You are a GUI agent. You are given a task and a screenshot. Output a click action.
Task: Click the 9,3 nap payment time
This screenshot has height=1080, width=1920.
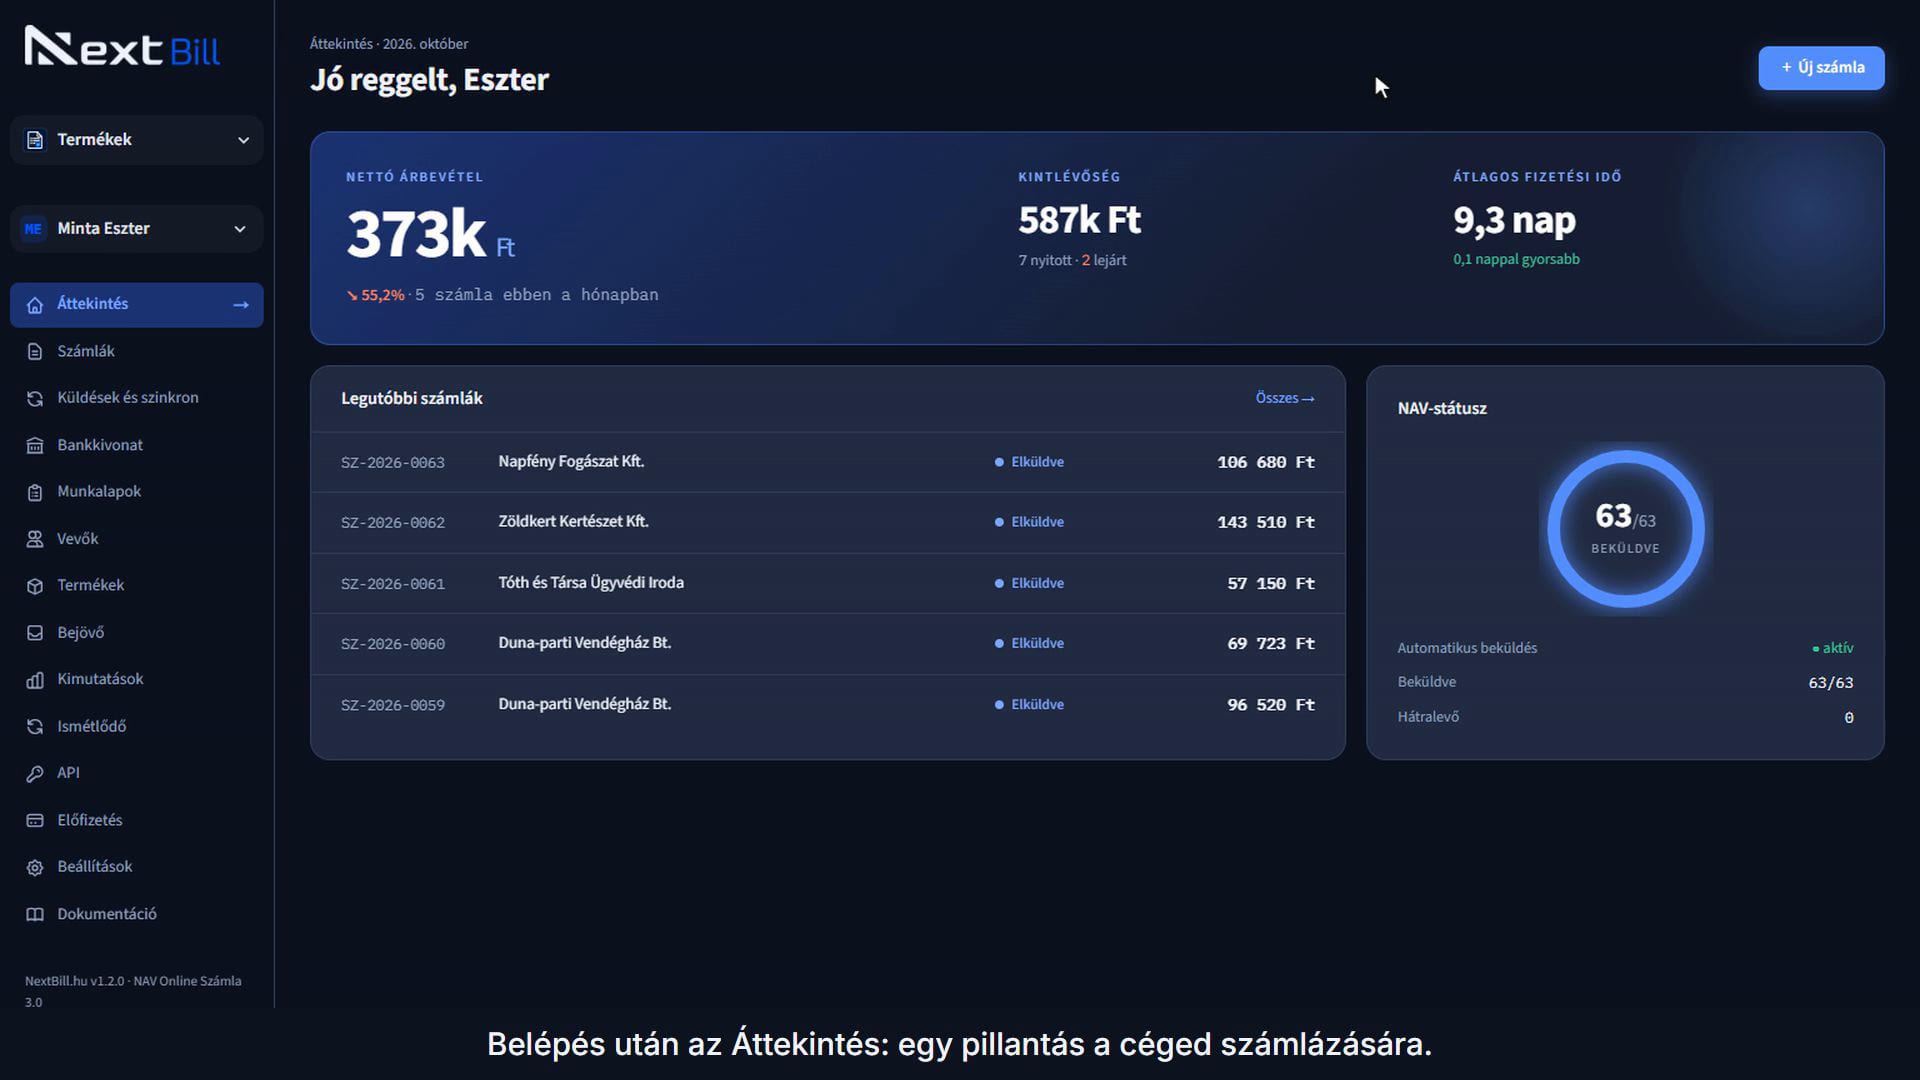1514,220
